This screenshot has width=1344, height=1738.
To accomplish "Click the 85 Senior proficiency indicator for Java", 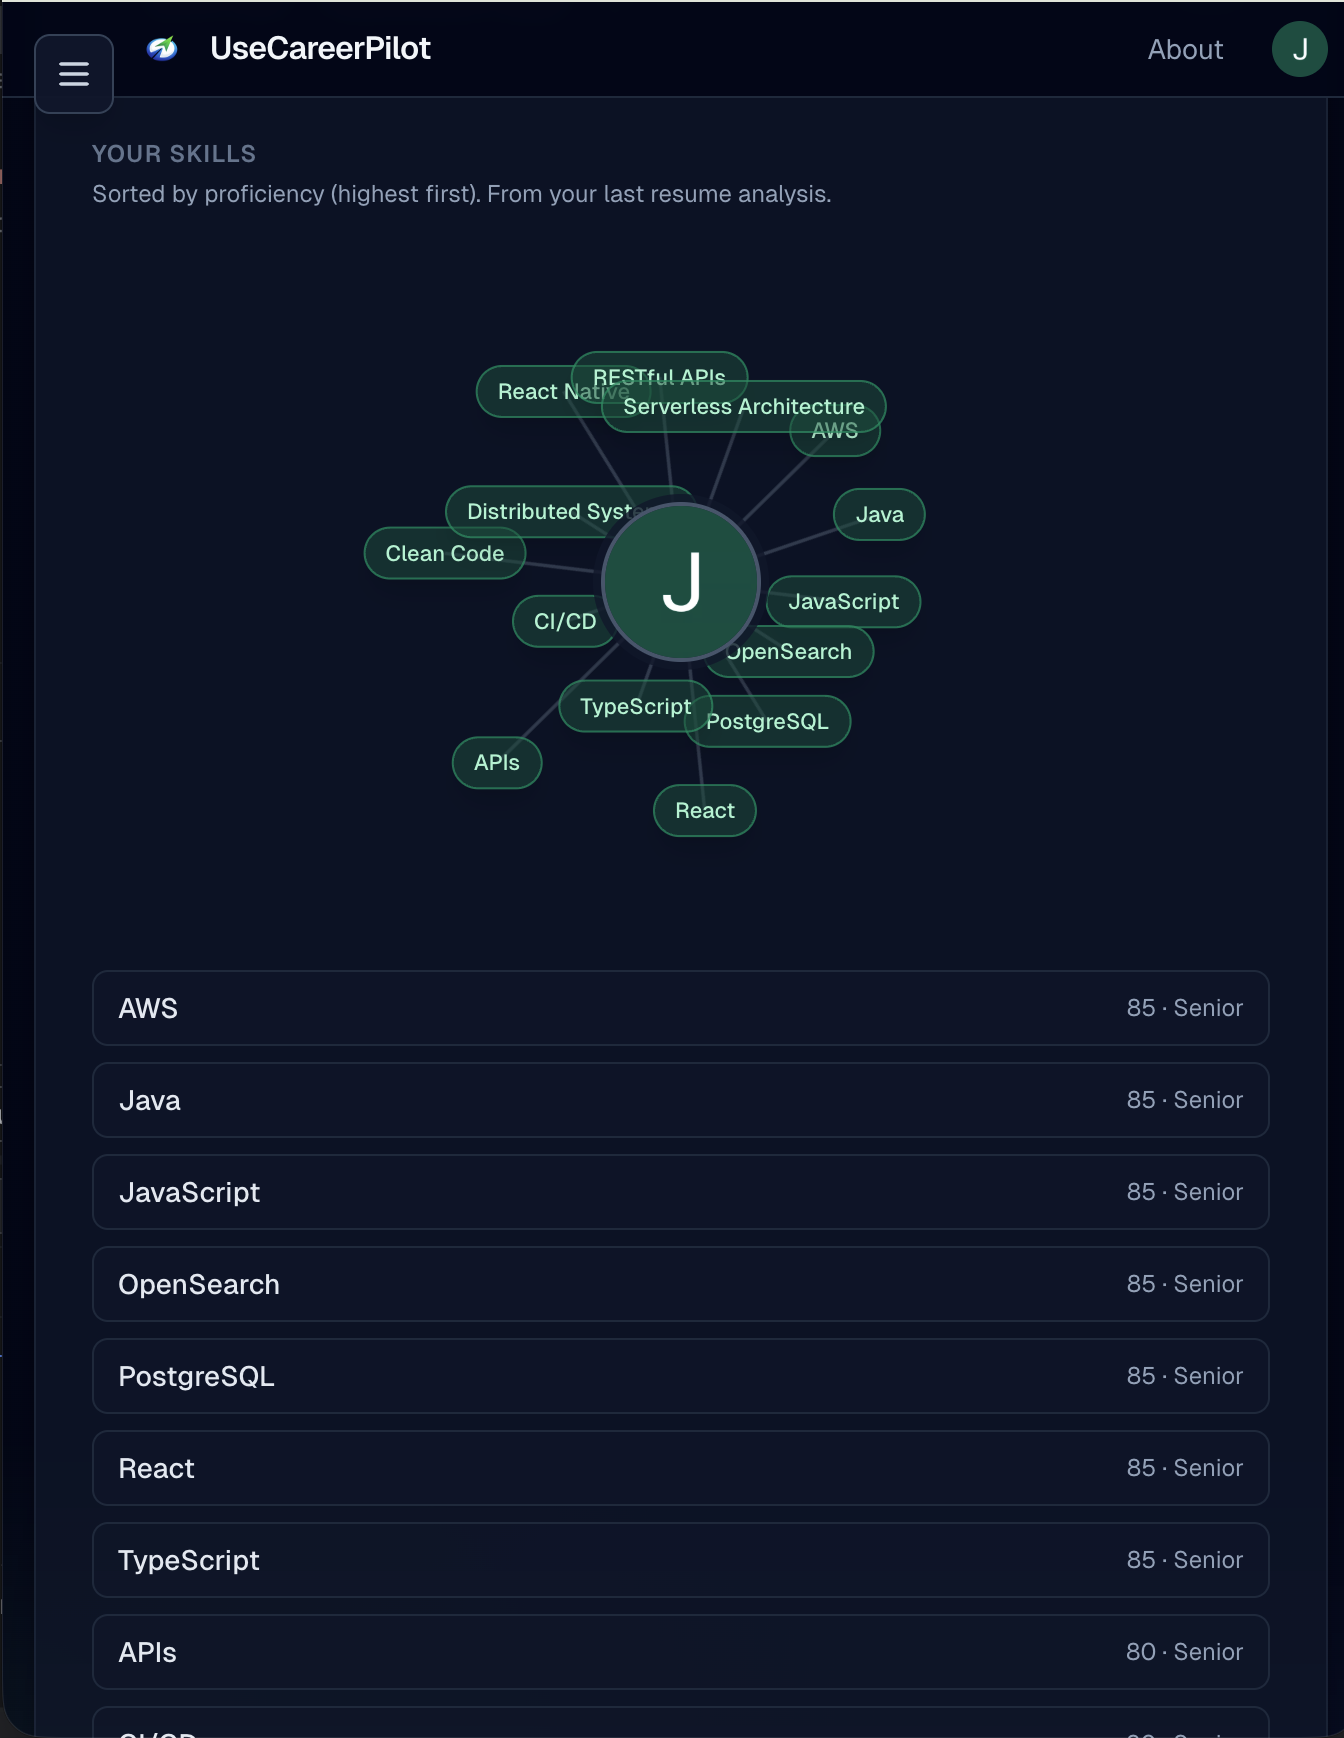I will [x=1184, y=1100].
